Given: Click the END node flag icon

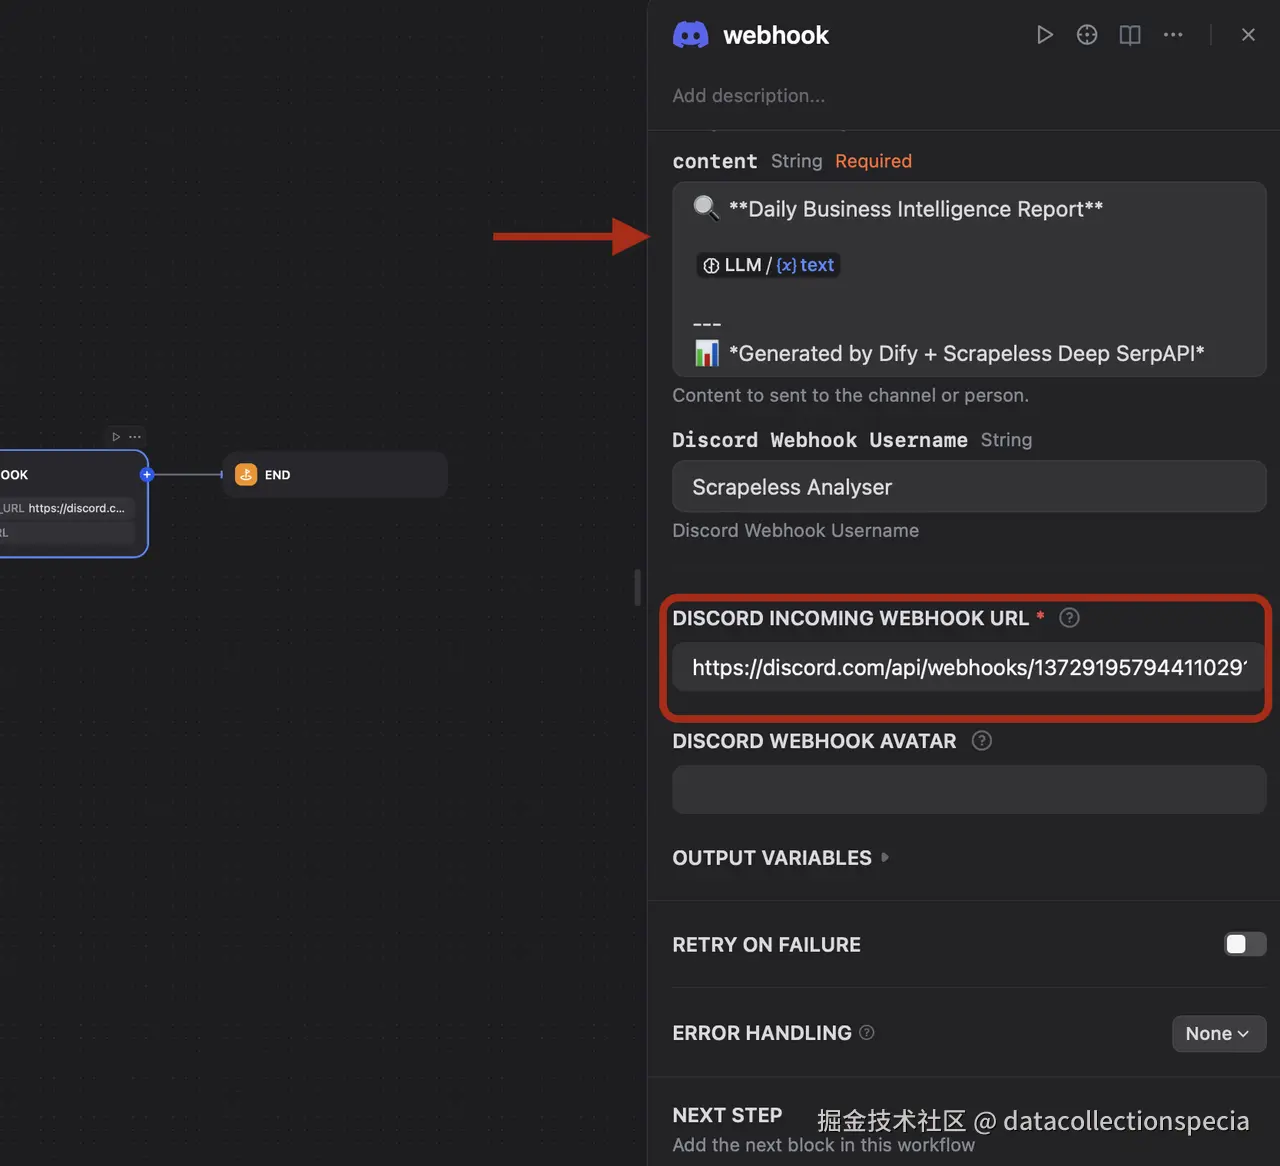Looking at the screenshot, I should point(246,474).
